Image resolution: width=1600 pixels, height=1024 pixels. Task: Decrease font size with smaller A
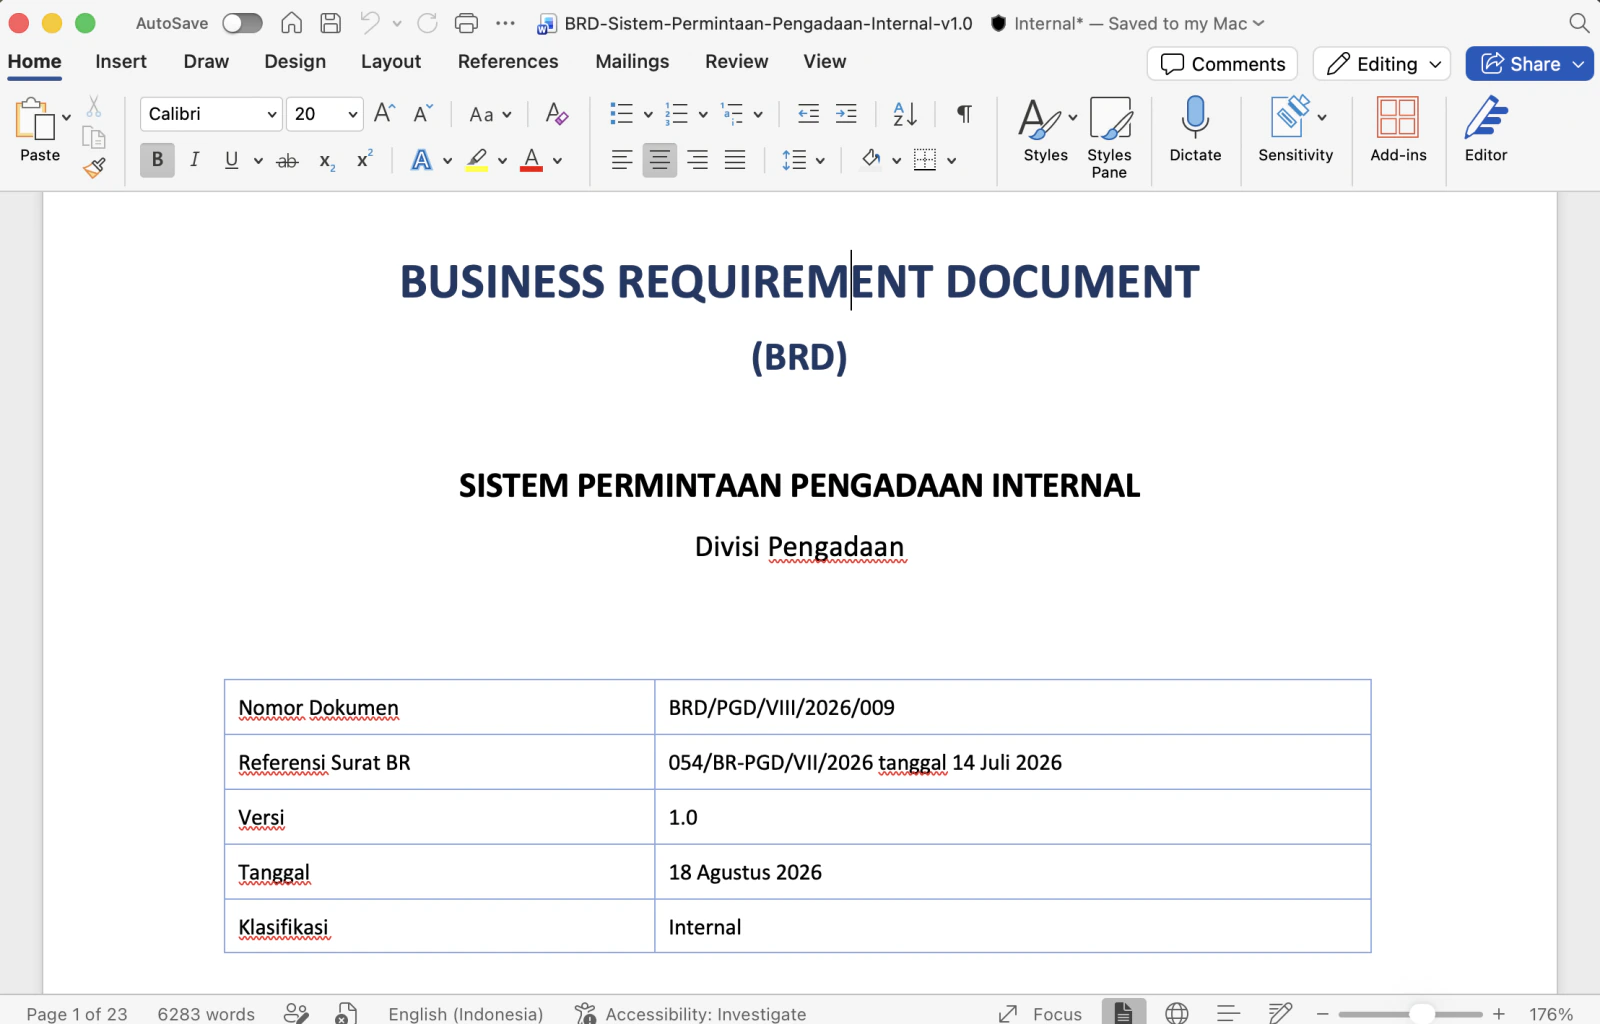tap(423, 114)
